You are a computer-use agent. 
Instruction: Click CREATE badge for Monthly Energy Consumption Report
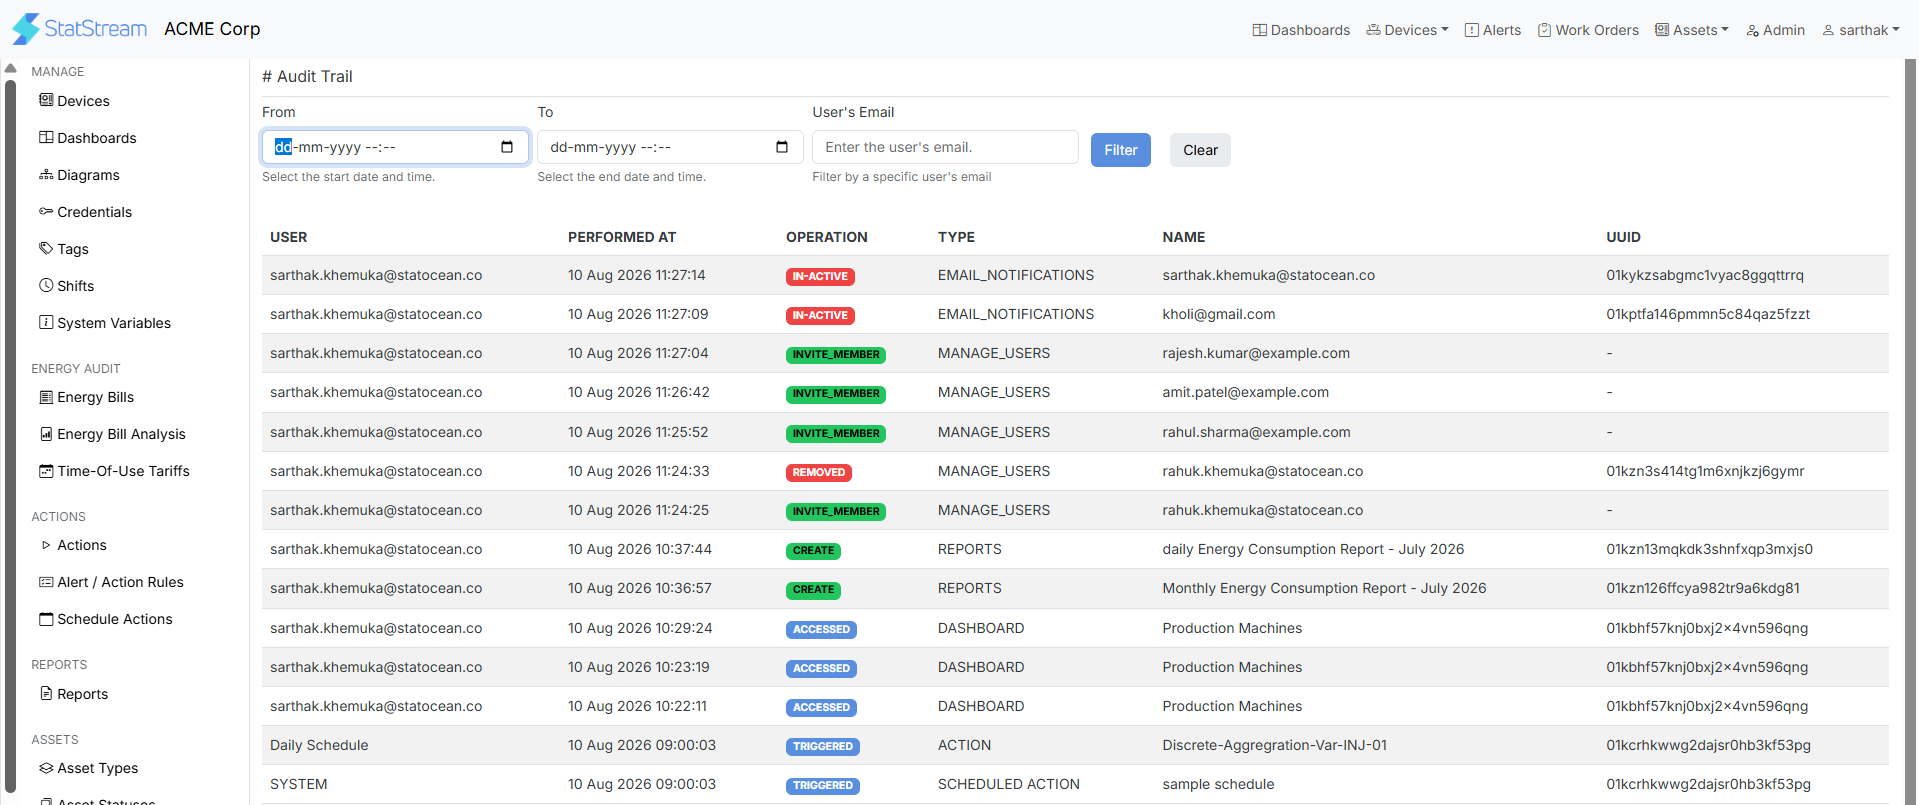click(813, 590)
